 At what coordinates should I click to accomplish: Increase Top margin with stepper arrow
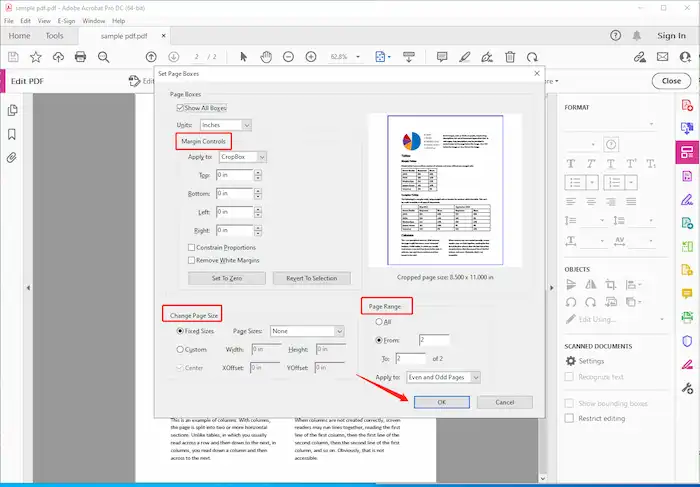(258, 172)
